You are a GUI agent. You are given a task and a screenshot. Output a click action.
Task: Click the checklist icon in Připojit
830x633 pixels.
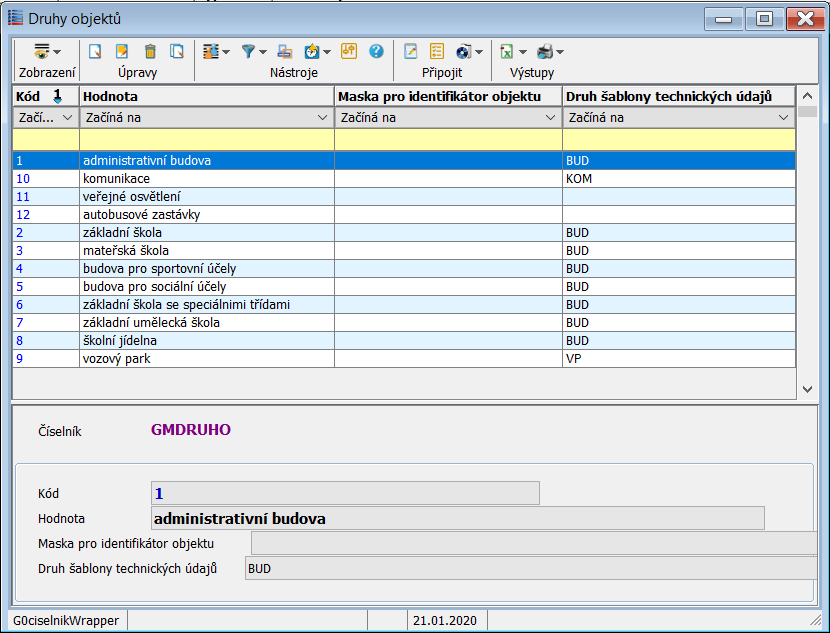[437, 51]
